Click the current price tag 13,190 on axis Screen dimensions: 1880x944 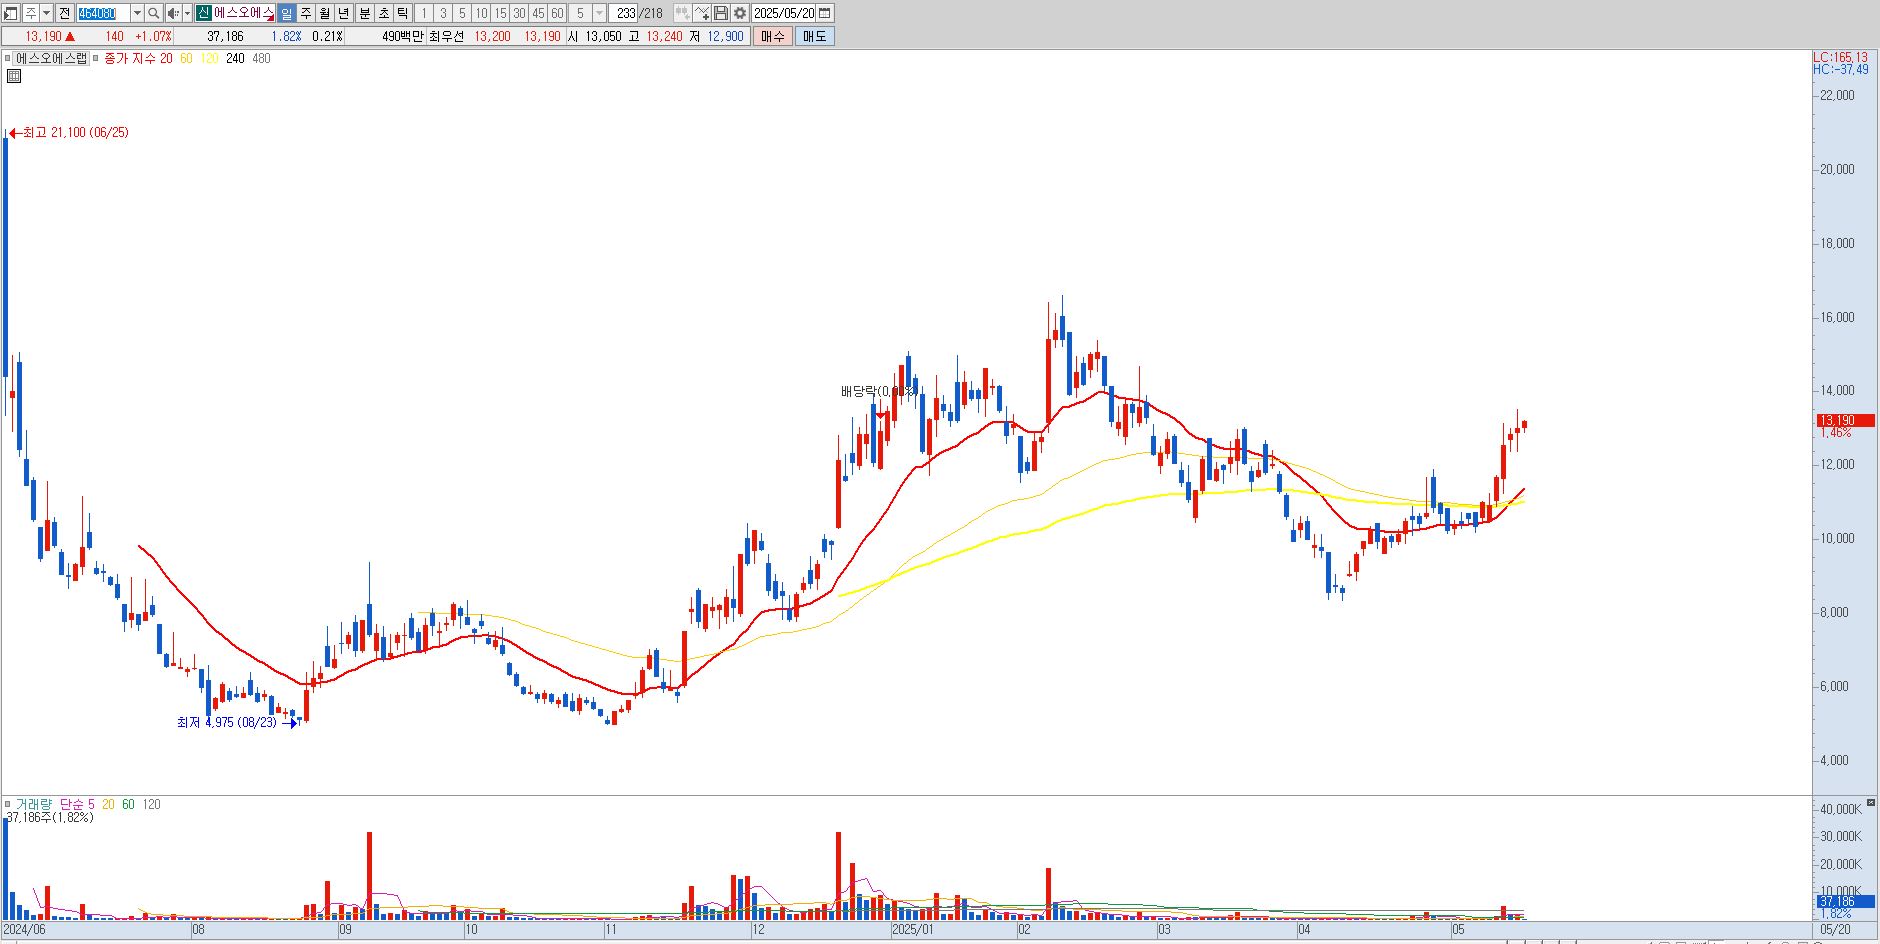pyautogui.click(x=1845, y=421)
